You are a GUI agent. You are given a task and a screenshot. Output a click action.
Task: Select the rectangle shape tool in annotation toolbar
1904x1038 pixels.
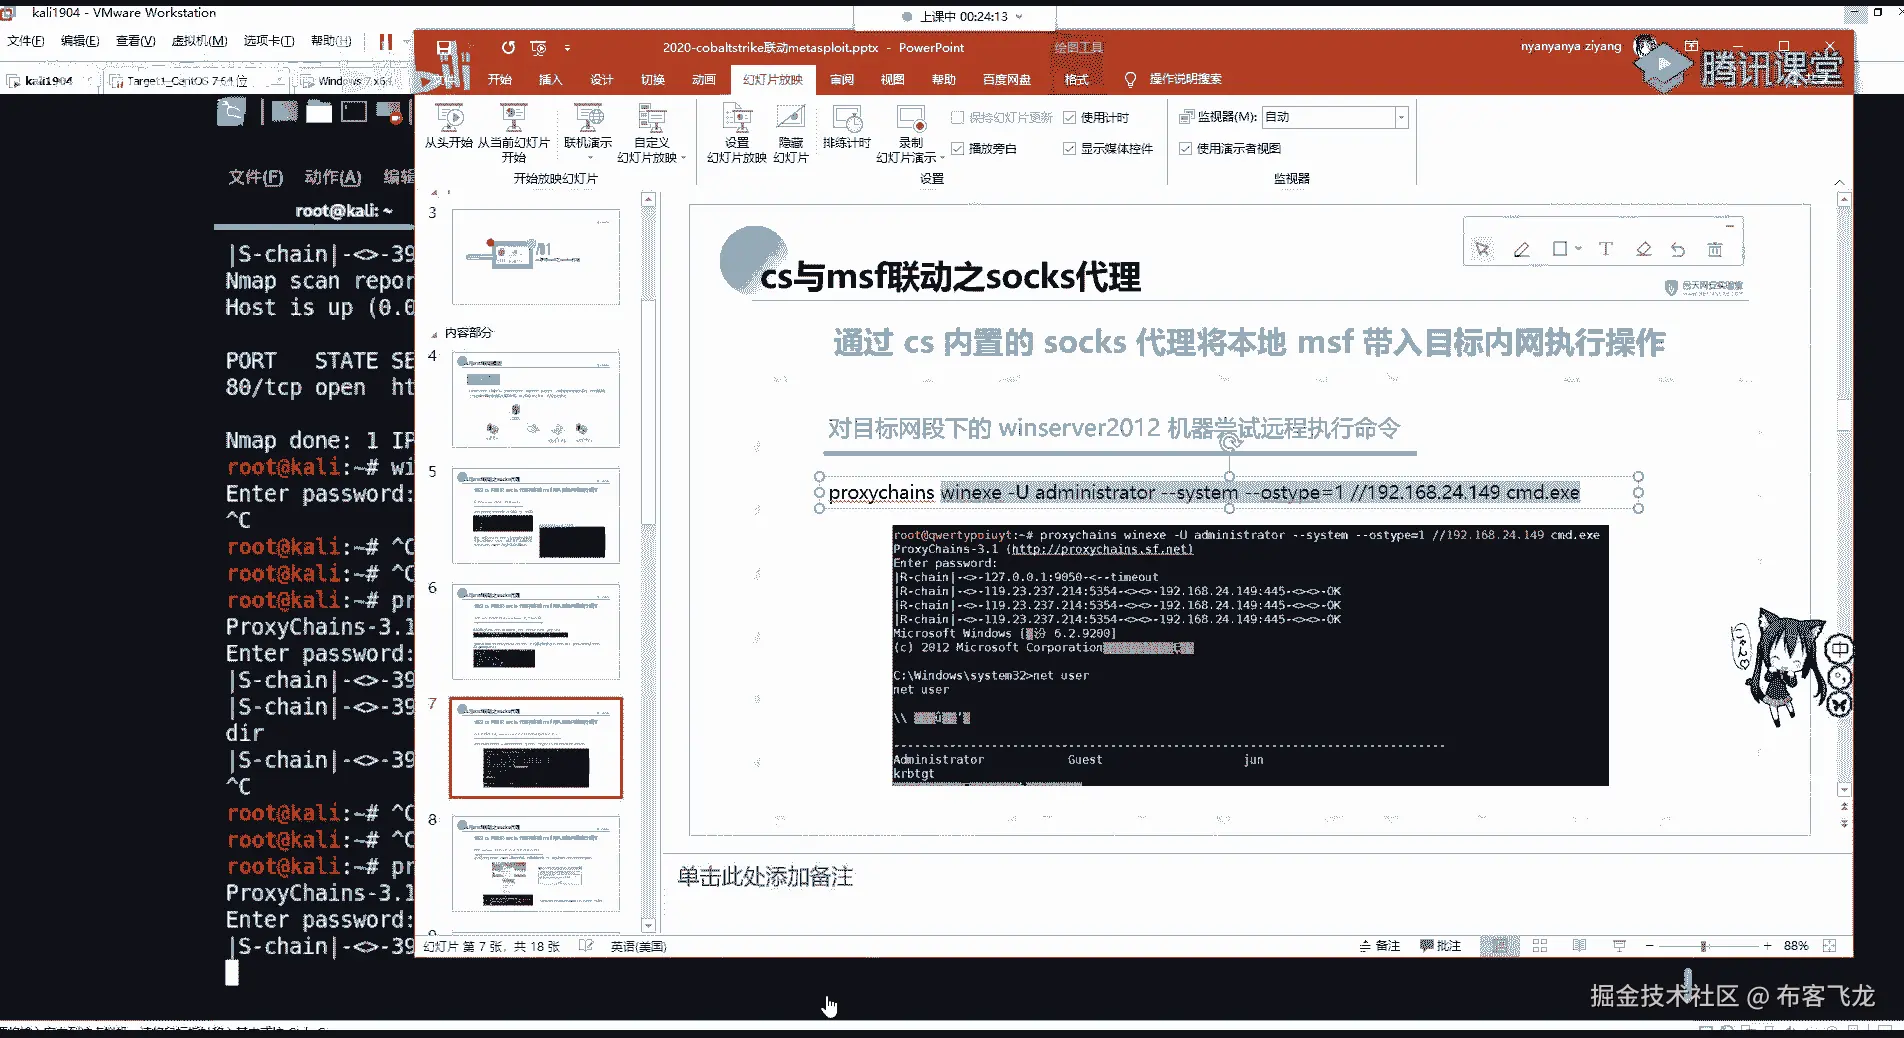(1559, 249)
